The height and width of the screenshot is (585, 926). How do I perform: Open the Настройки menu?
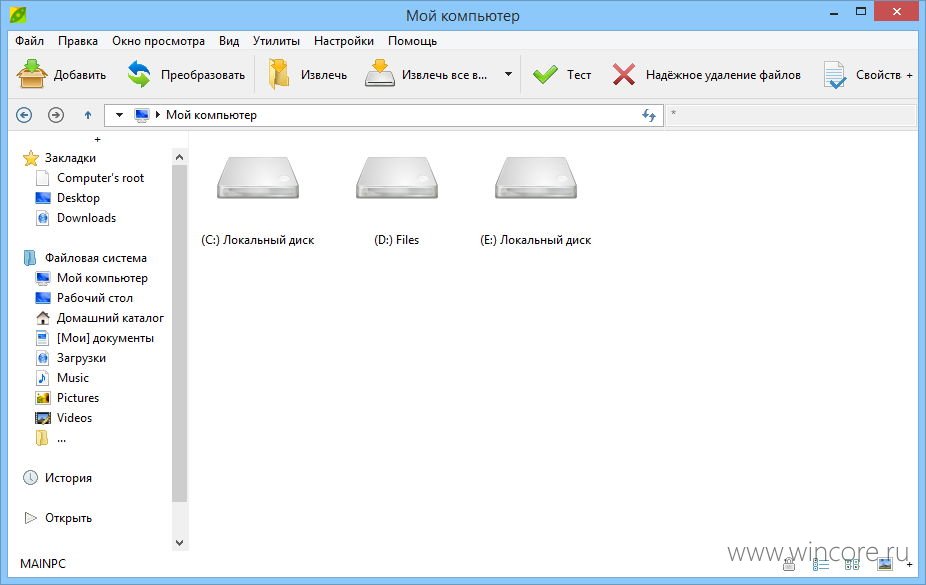pyautogui.click(x=344, y=41)
